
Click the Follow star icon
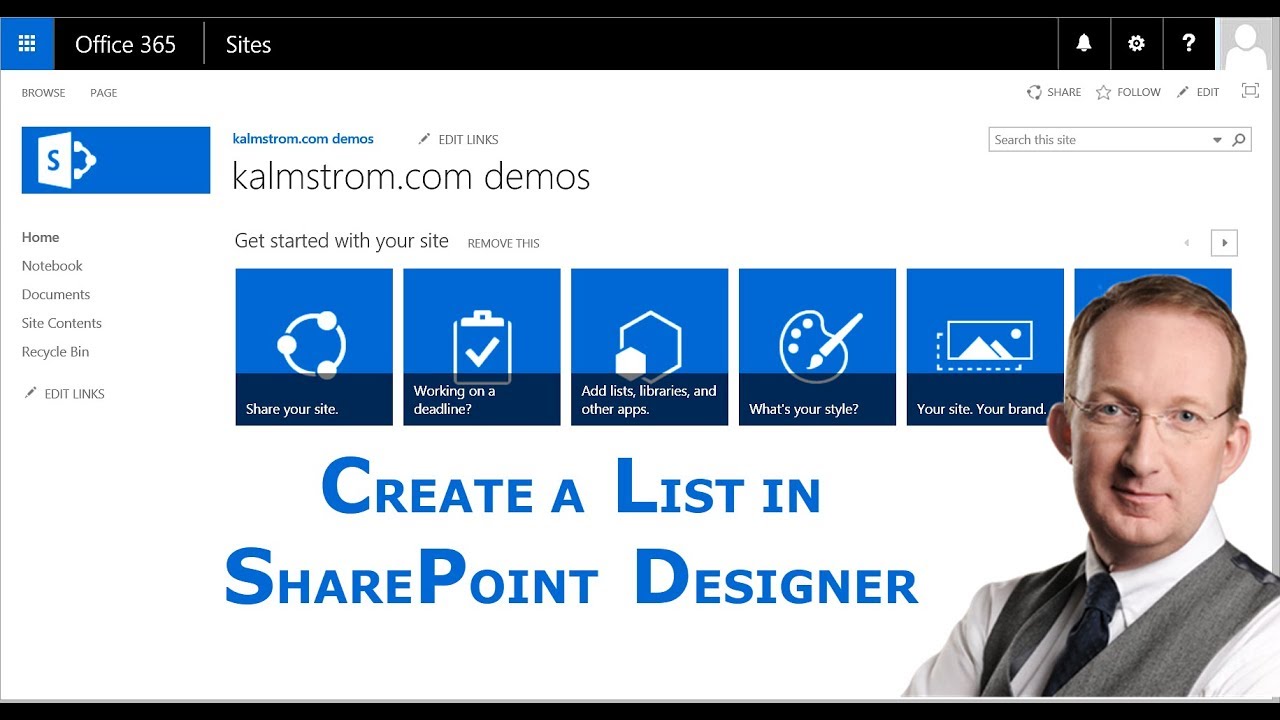(1103, 92)
